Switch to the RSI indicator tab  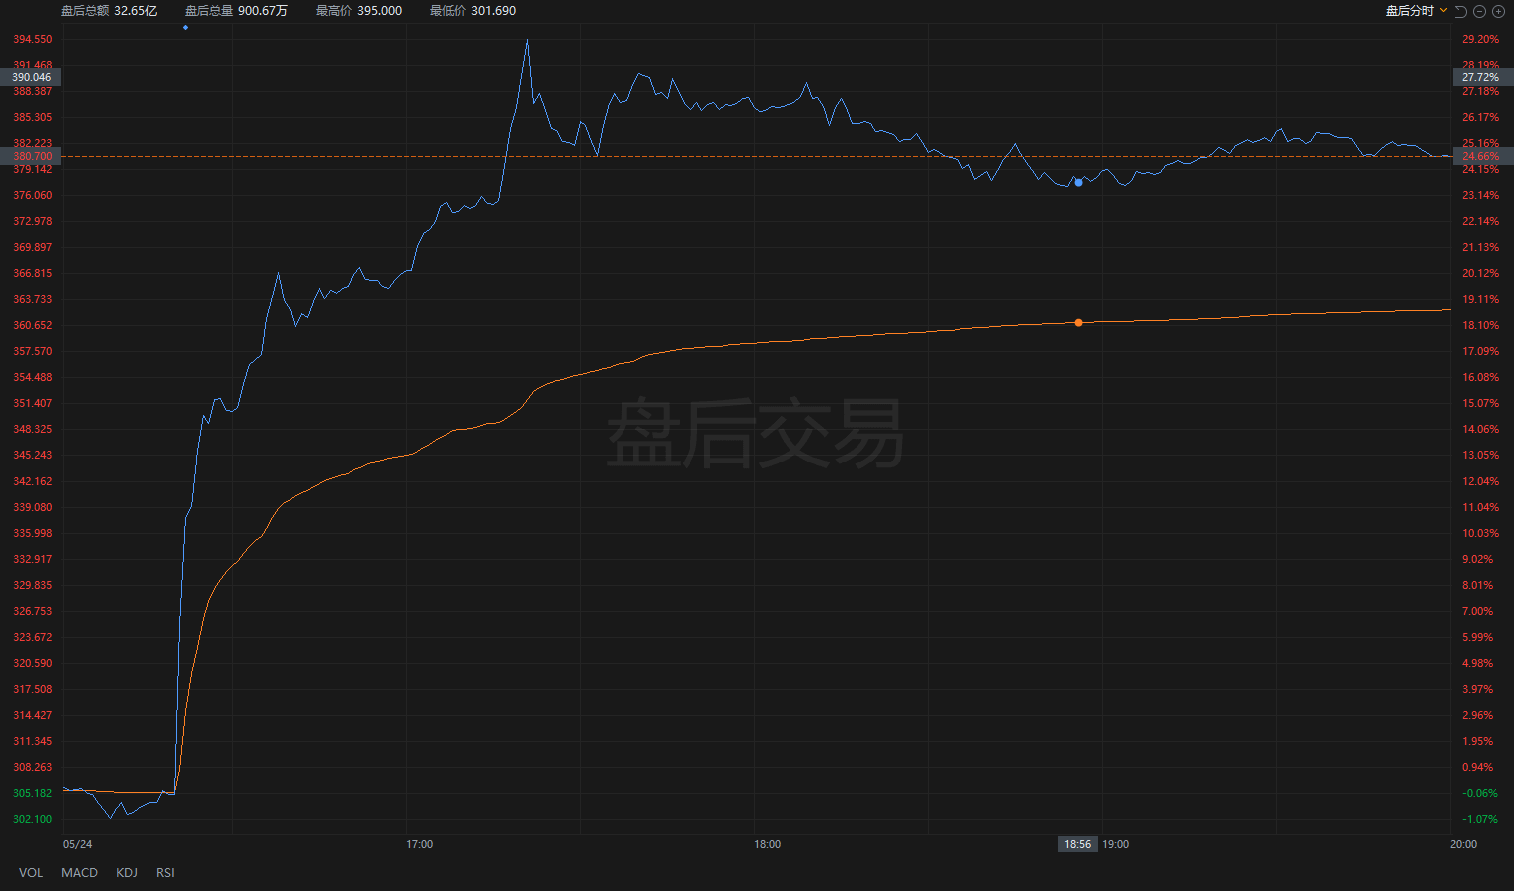(165, 873)
